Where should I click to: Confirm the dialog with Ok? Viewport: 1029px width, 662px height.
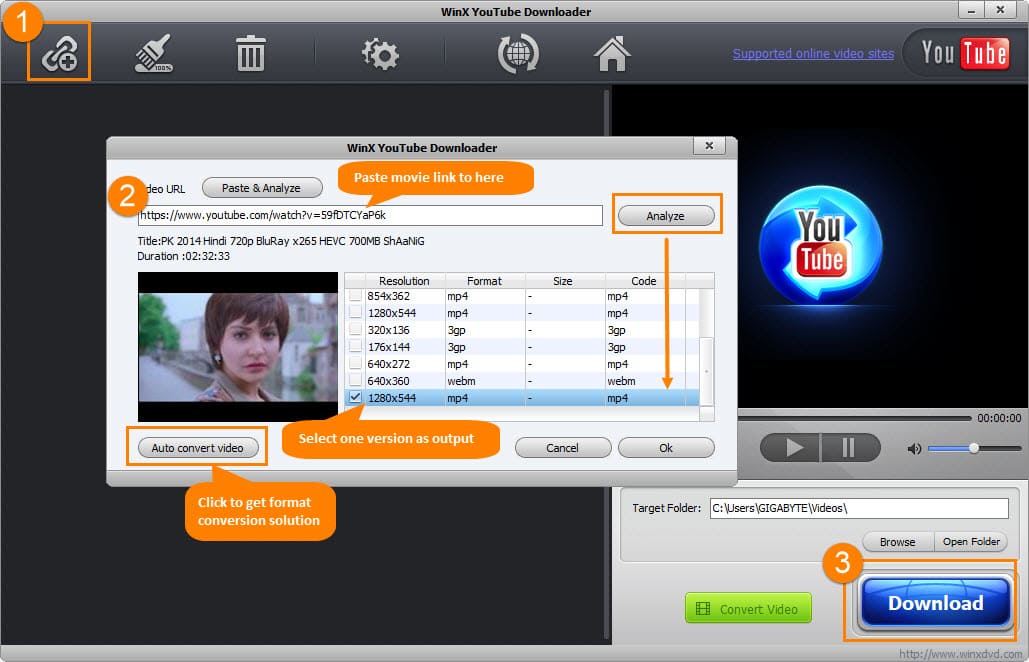(666, 448)
